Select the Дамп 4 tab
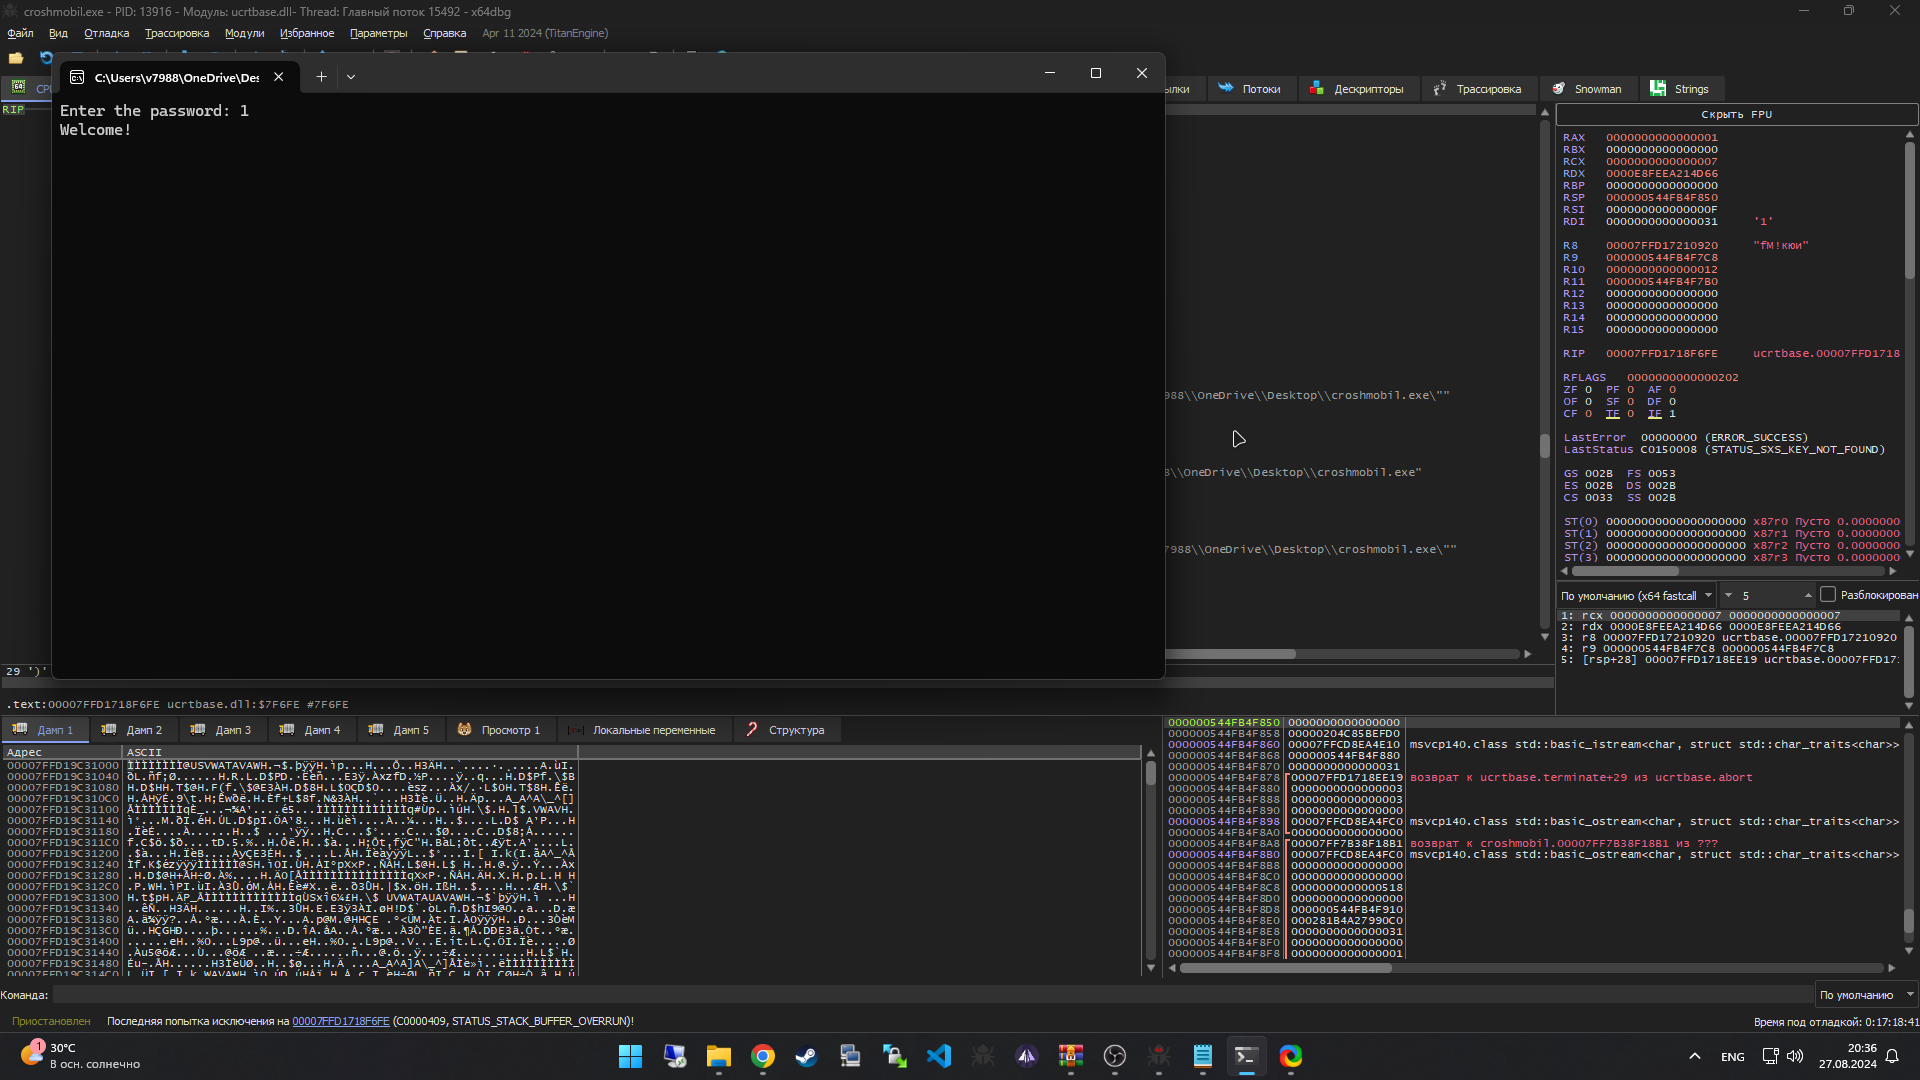This screenshot has height=1080, width=1920. 311,730
